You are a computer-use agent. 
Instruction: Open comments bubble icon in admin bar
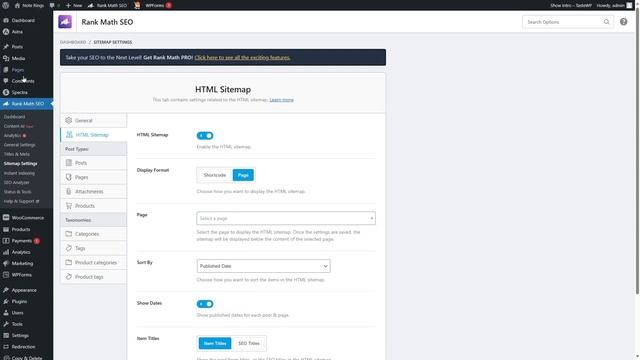tap(52, 5)
